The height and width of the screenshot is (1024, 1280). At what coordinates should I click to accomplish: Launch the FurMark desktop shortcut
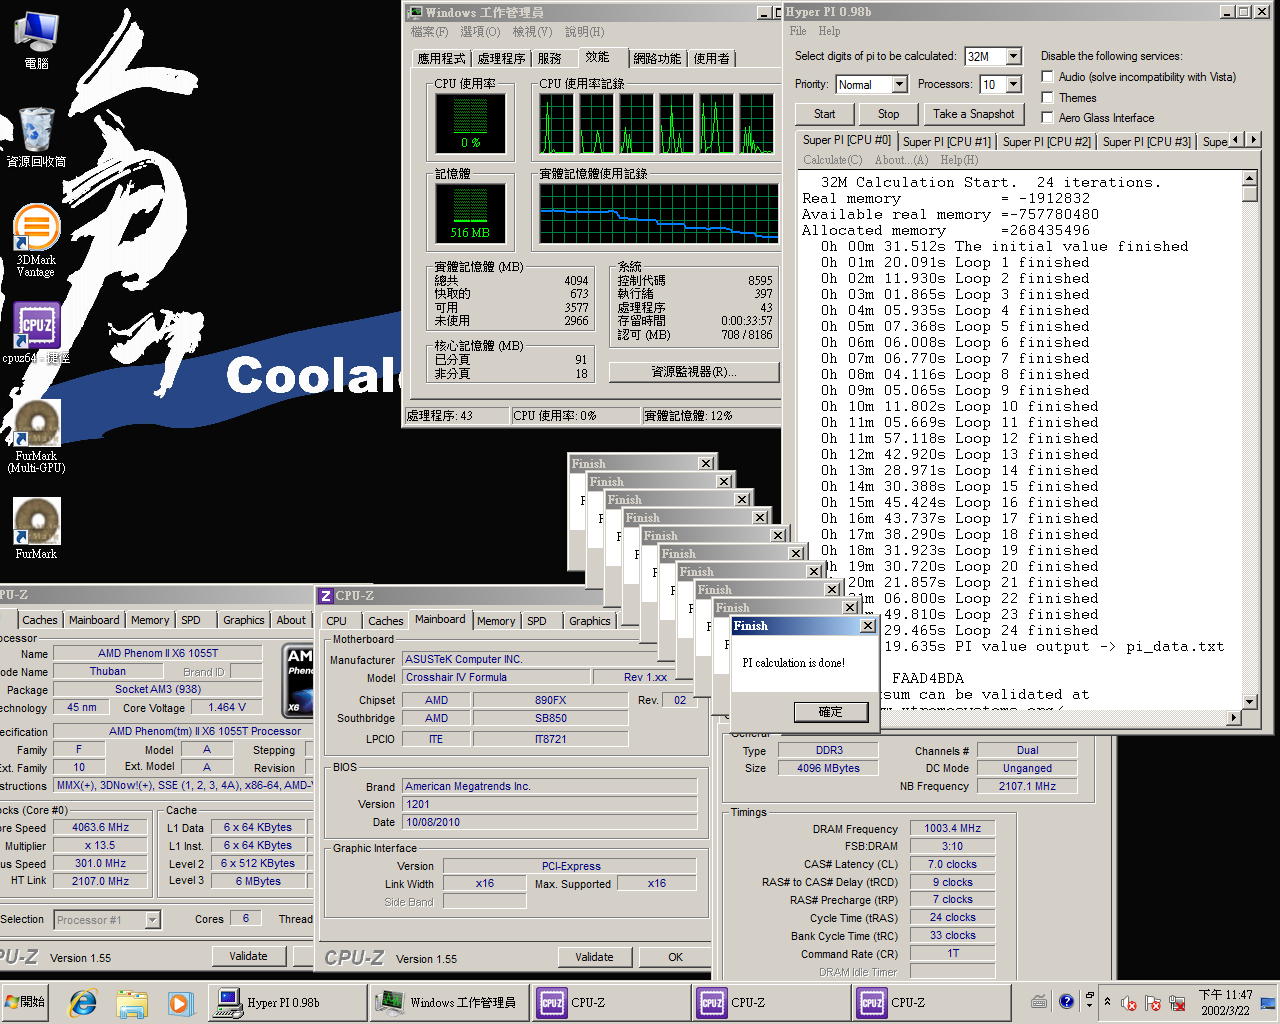(x=36, y=528)
